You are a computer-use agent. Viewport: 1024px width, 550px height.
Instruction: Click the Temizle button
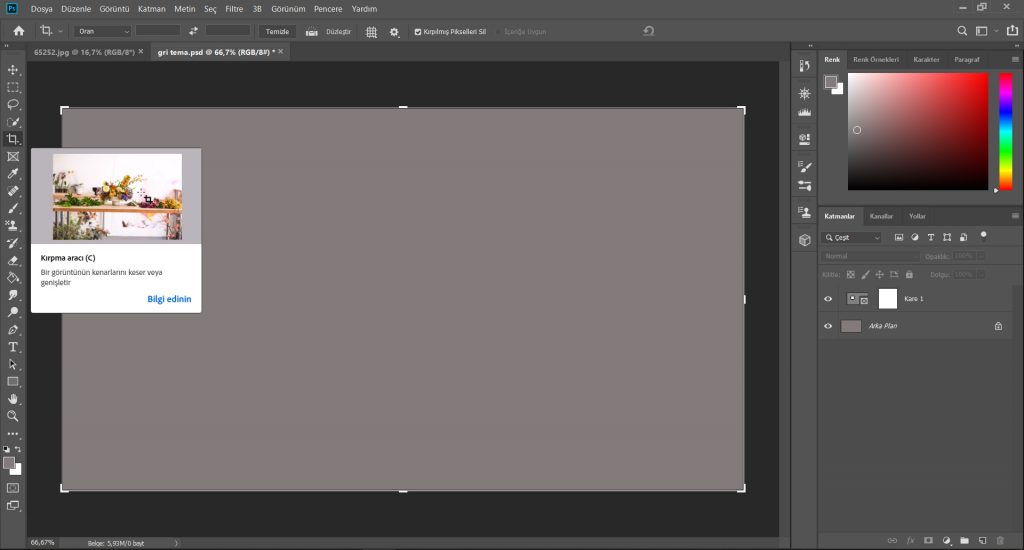(277, 31)
